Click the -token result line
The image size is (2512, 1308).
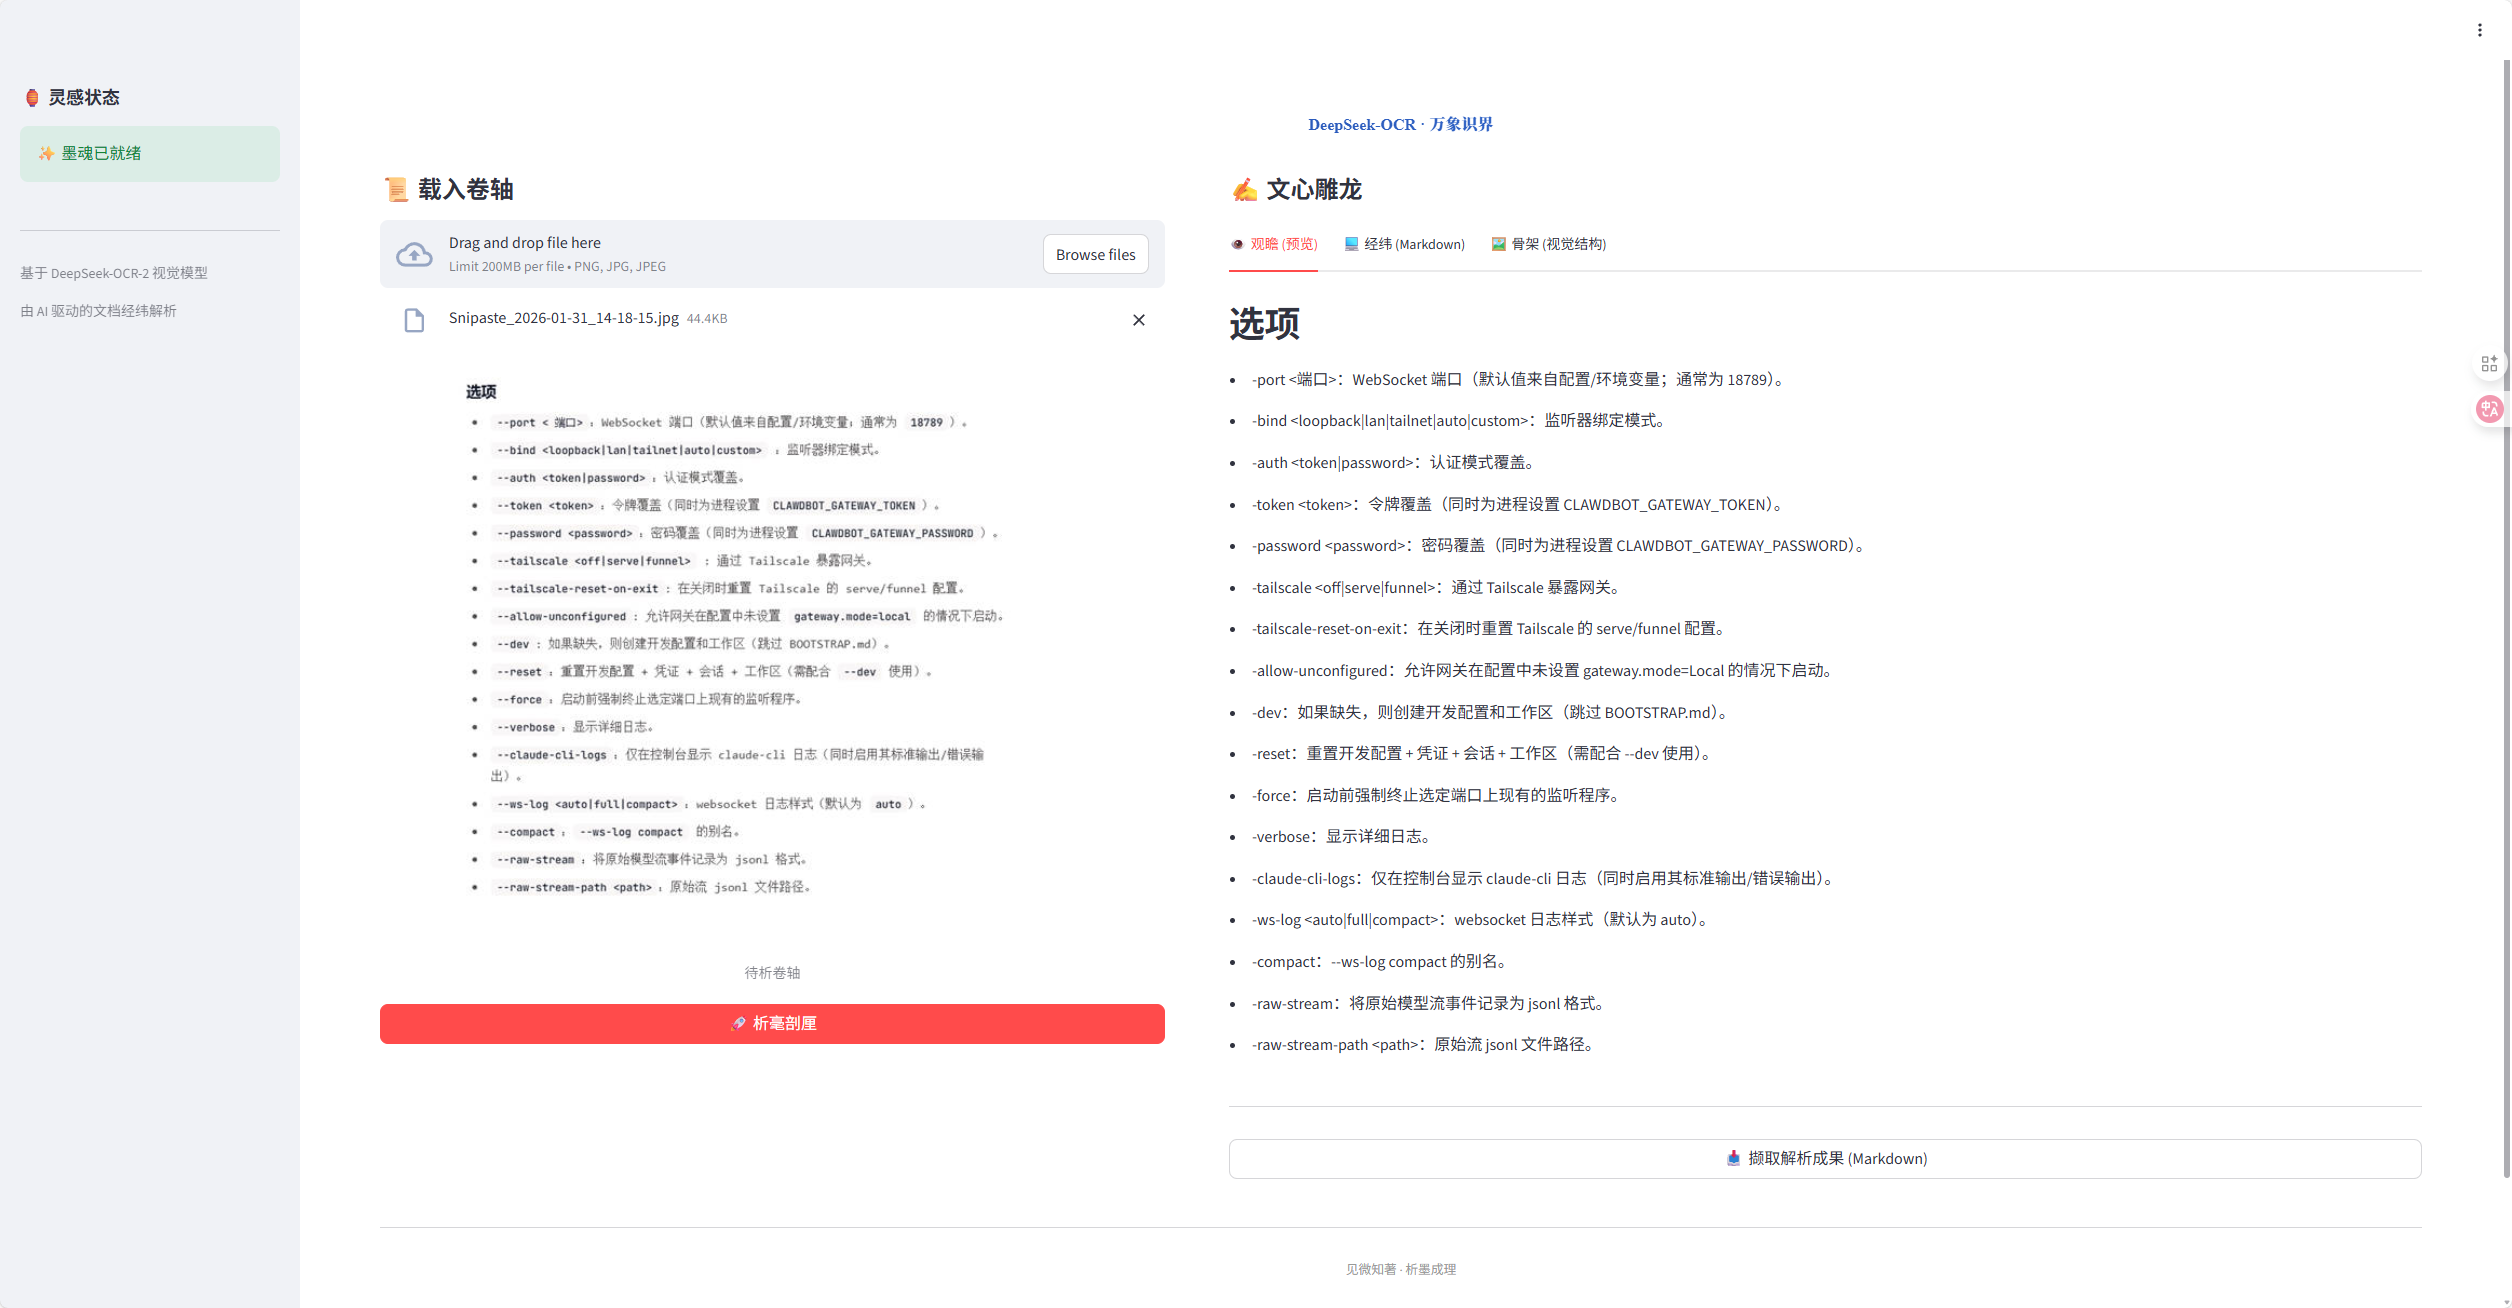tap(1519, 505)
